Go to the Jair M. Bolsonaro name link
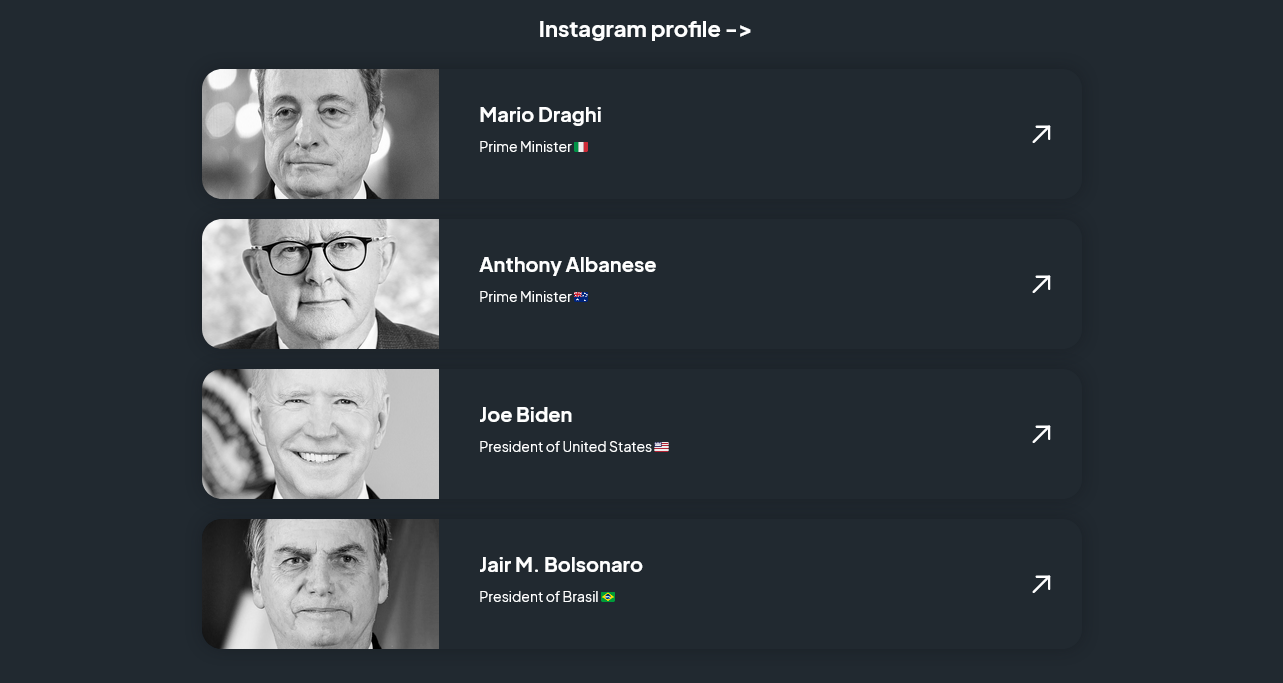Screen dimensions: 1283x683 click(560, 565)
